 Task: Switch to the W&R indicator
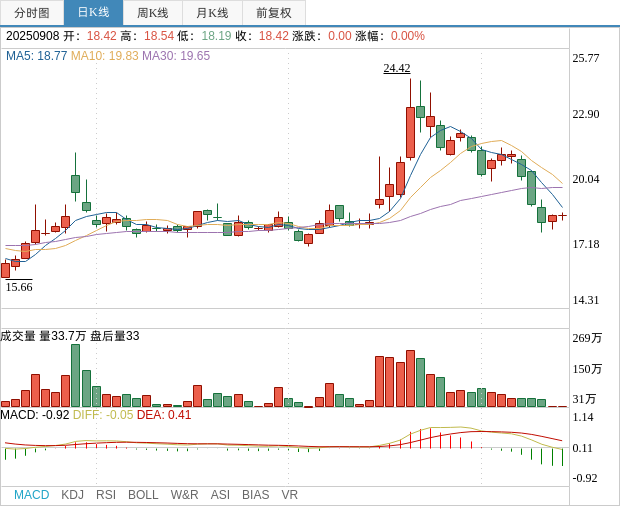[x=184, y=495]
